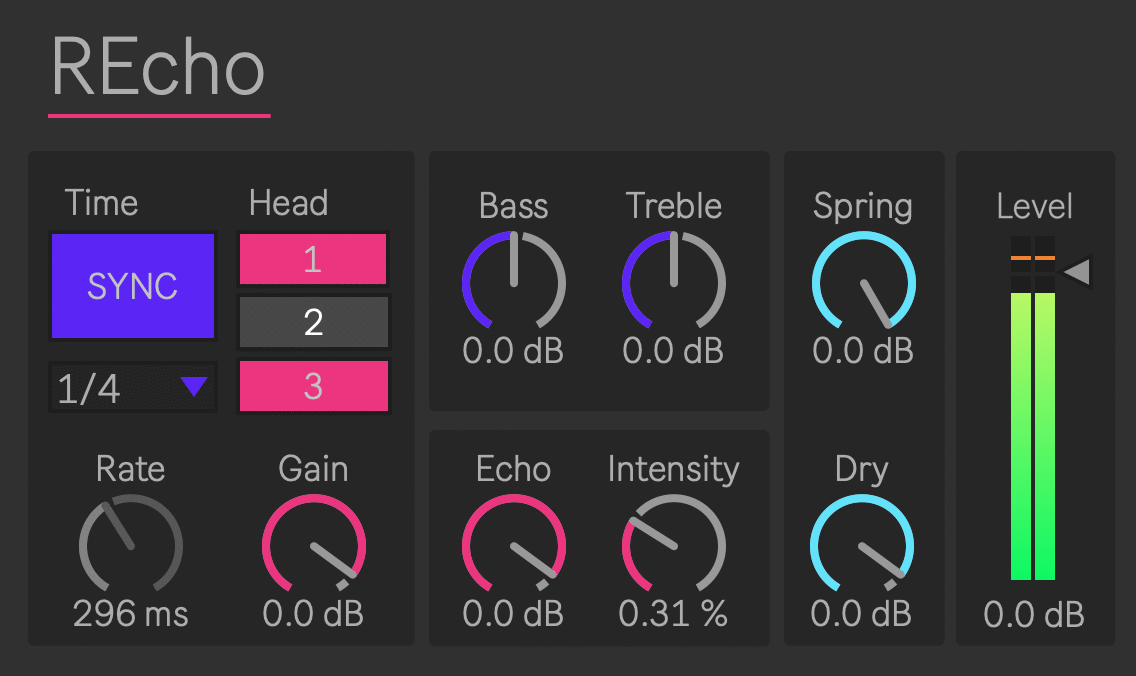Click the Intensity label text
Viewport: 1136px width, 676px height.
pyautogui.click(x=674, y=469)
